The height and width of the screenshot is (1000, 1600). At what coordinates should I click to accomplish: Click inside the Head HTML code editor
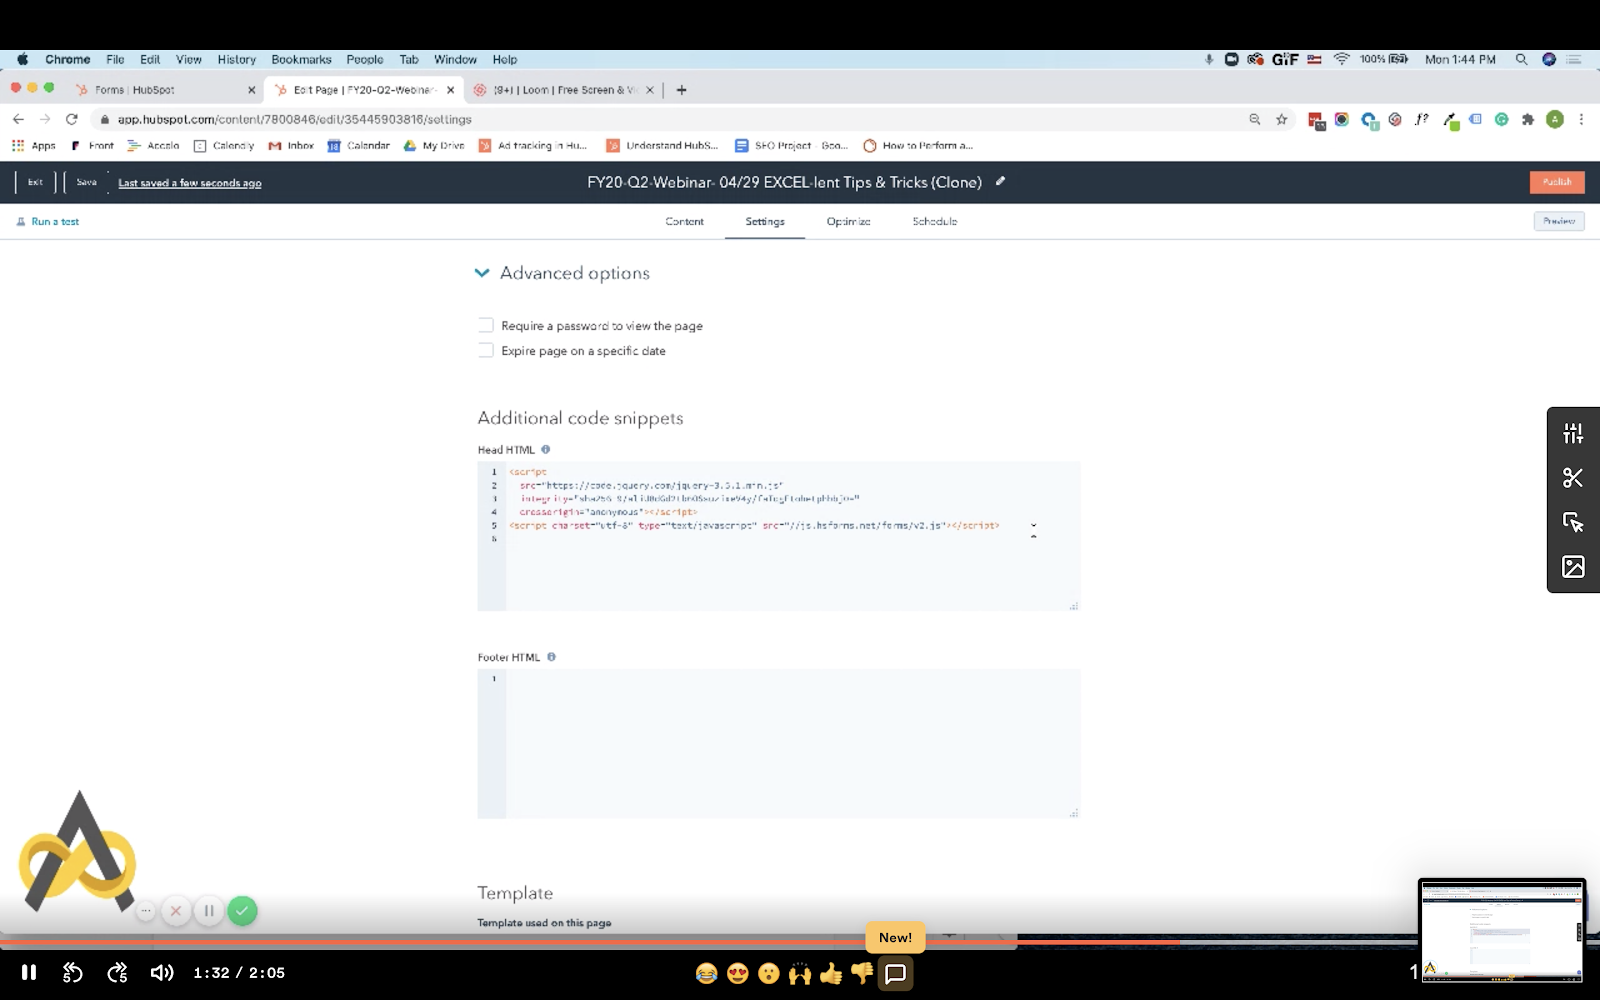(779, 536)
